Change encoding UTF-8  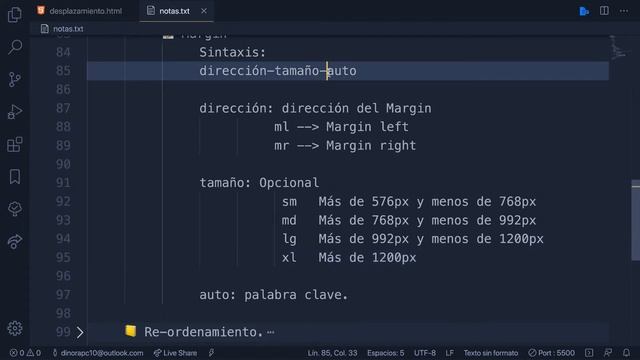tap(424, 353)
